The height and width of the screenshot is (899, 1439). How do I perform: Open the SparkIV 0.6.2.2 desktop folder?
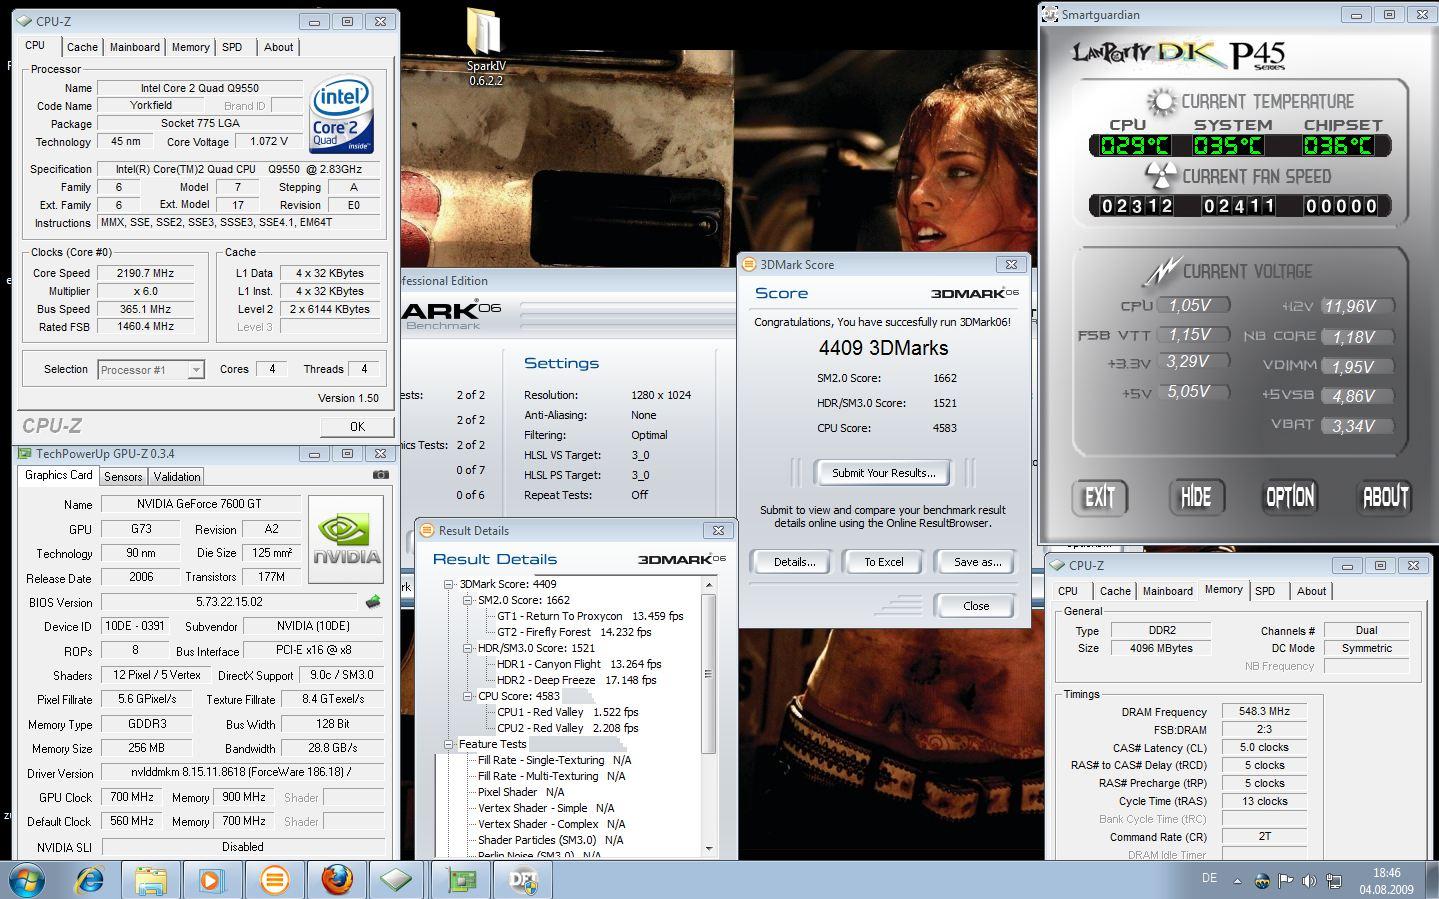pos(486,47)
